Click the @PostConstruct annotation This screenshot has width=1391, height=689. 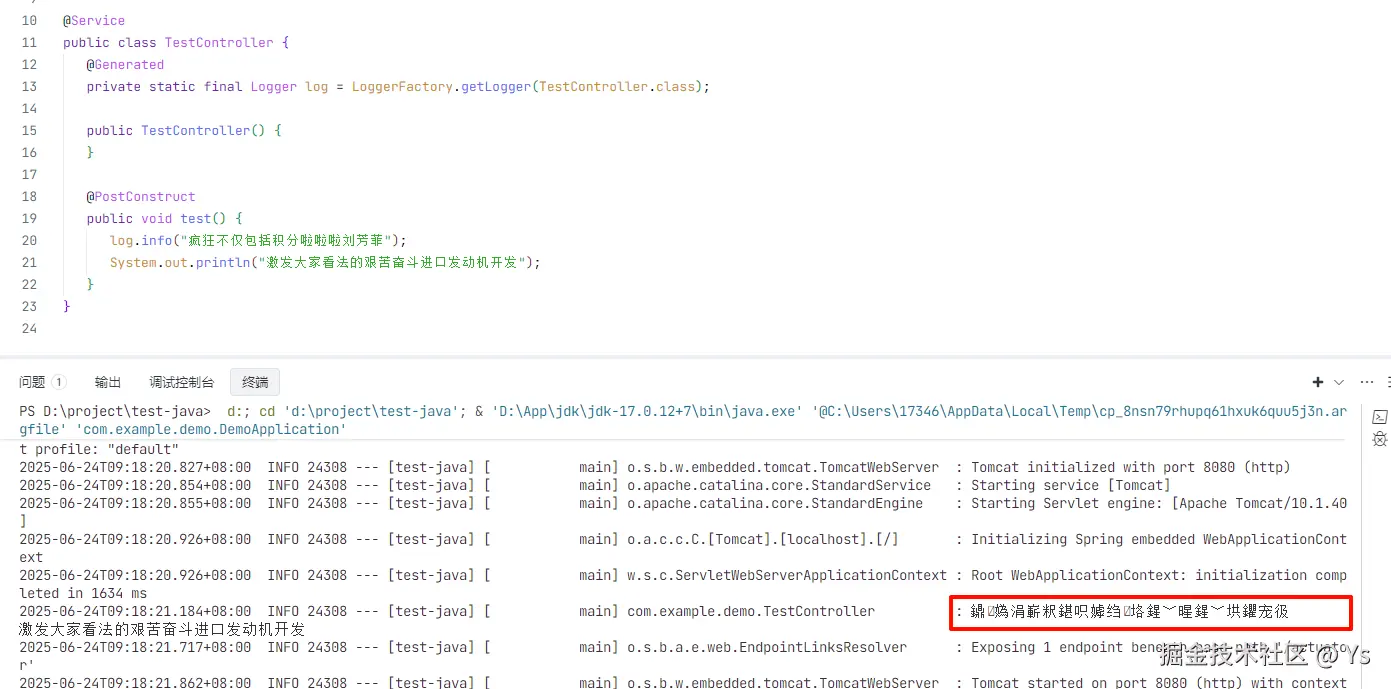click(x=140, y=196)
